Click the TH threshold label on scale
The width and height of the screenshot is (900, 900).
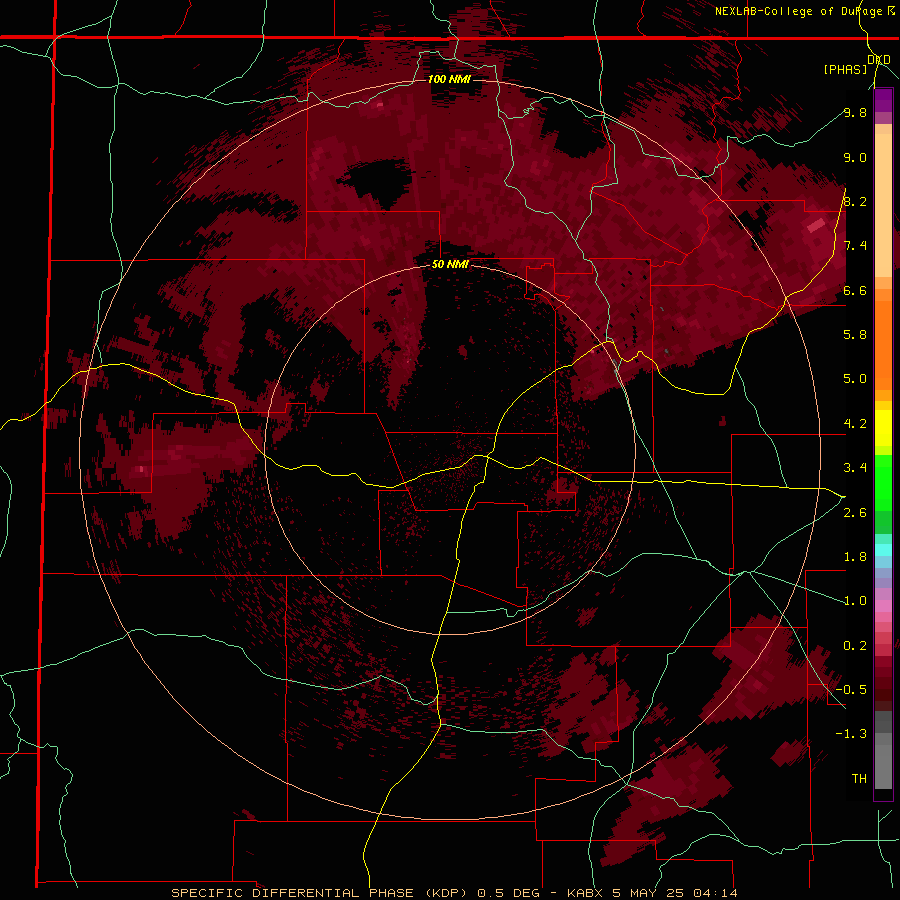859,778
